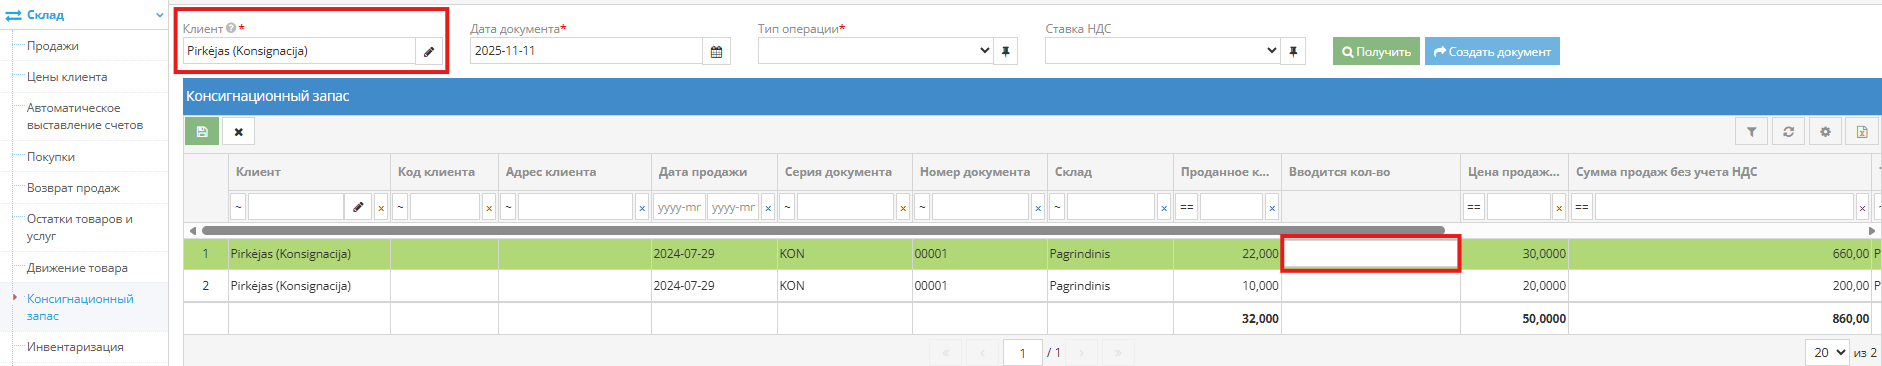Clear the Проданное кол-во column filter
This screenshot has height=366, width=1882.
(1272, 208)
